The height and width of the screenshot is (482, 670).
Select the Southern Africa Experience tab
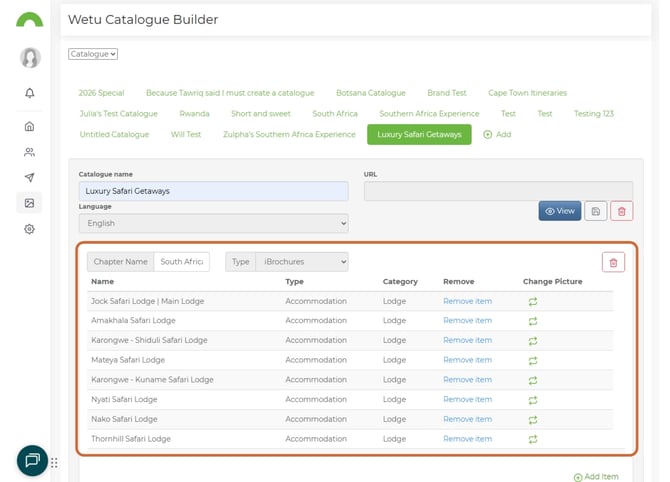pyautogui.click(x=429, y=114)
